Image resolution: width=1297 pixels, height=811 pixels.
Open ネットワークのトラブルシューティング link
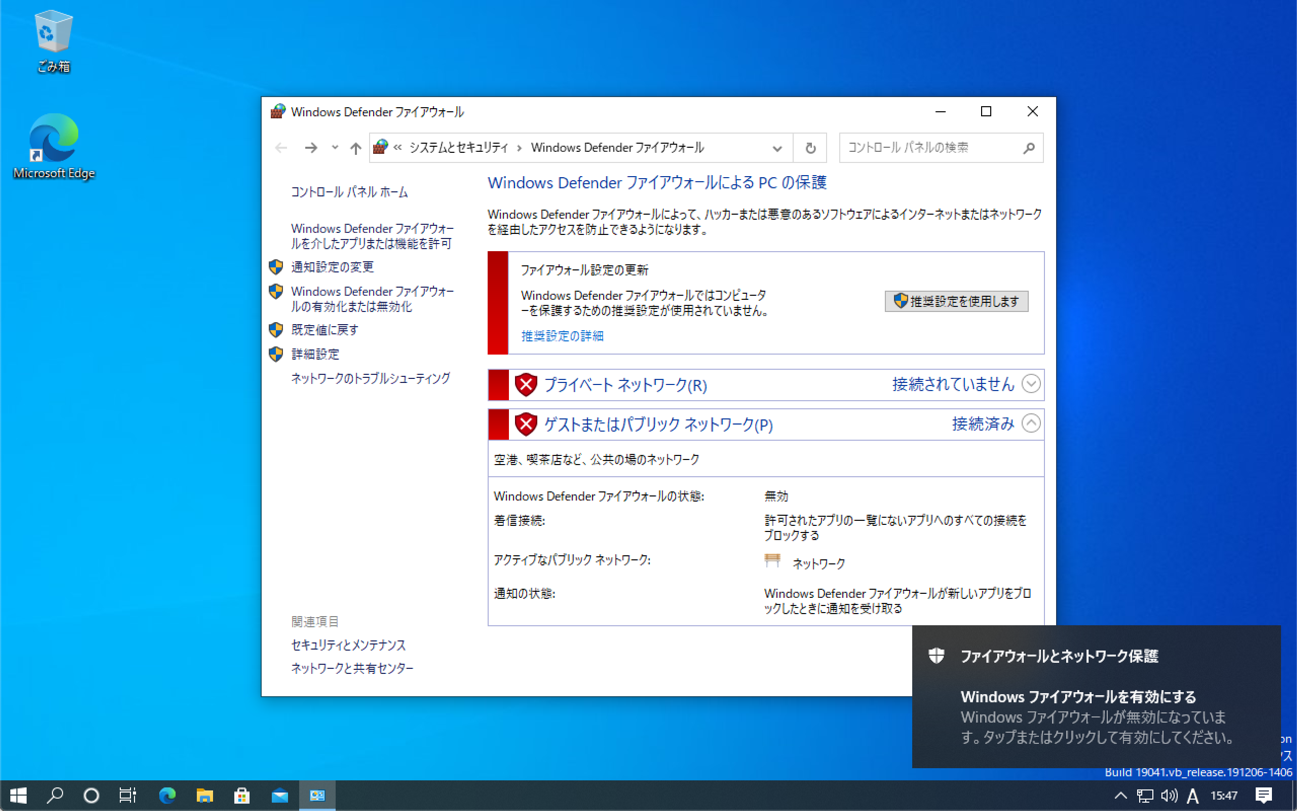(x=370, y=379)
